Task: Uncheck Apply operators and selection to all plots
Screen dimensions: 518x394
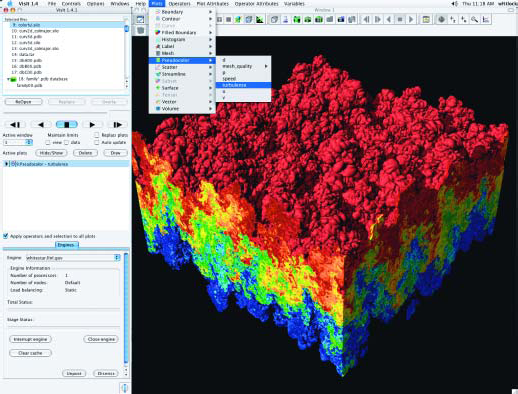Action: pos(6,236)
